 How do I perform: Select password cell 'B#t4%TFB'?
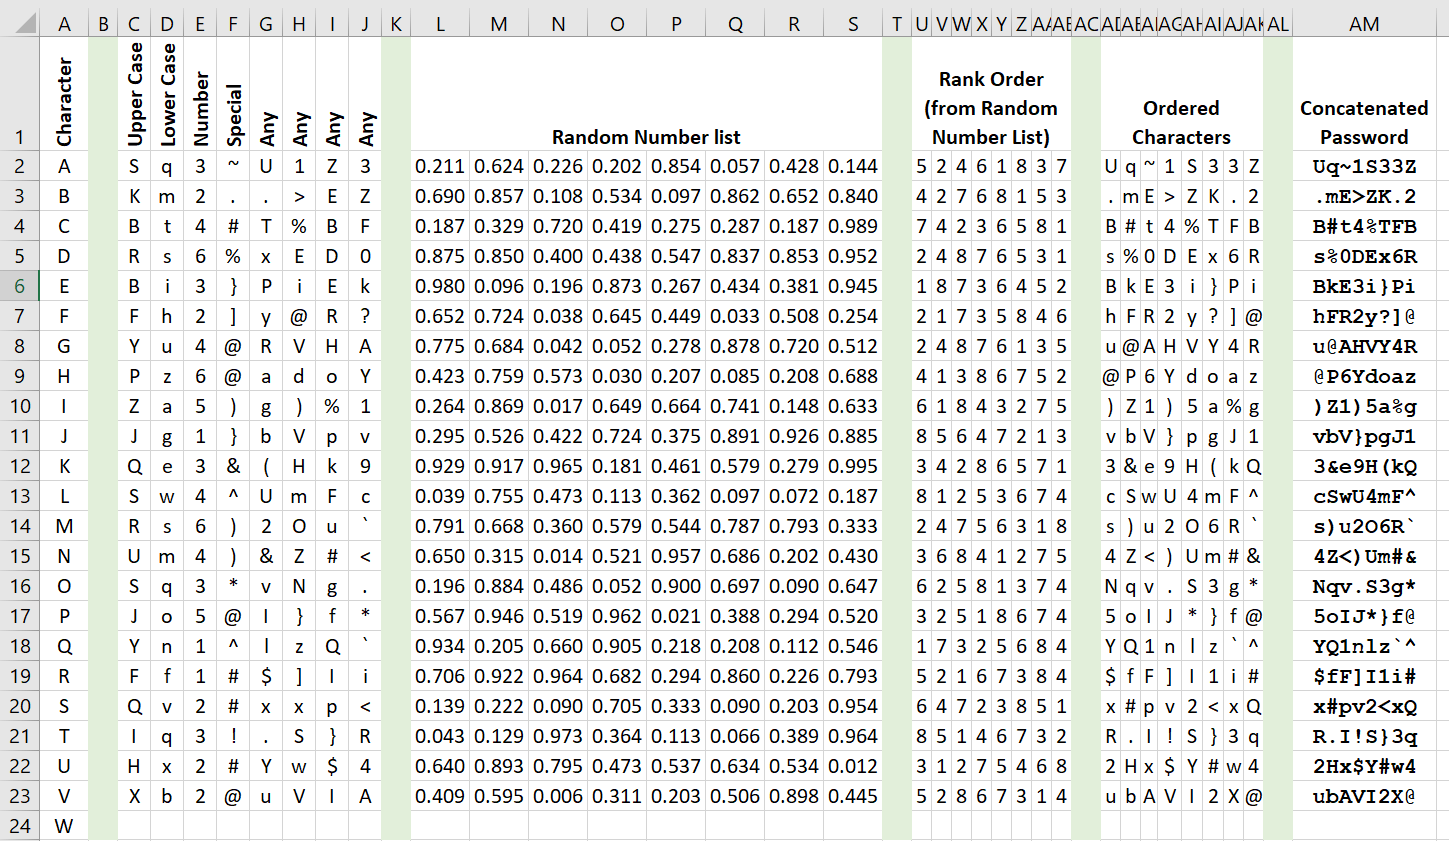coord(1364,226)
